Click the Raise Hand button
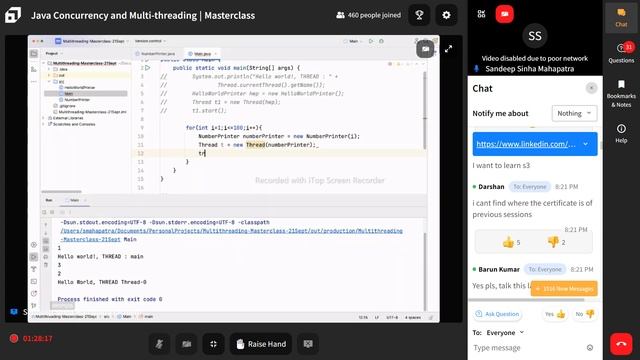 [261, 344]
